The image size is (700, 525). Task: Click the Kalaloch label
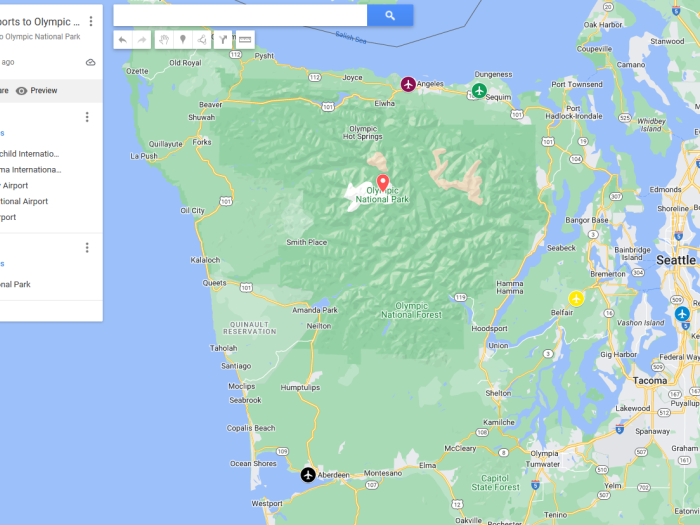tap(205, 260)
